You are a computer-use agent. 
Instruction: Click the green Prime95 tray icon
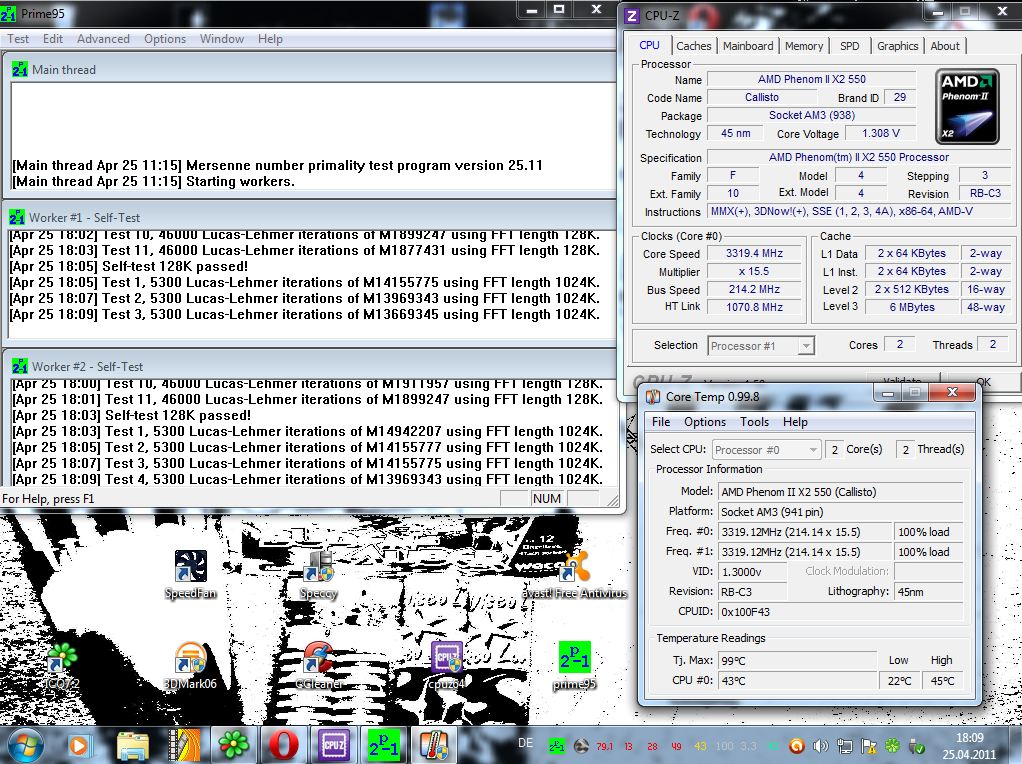coord(557,746)
